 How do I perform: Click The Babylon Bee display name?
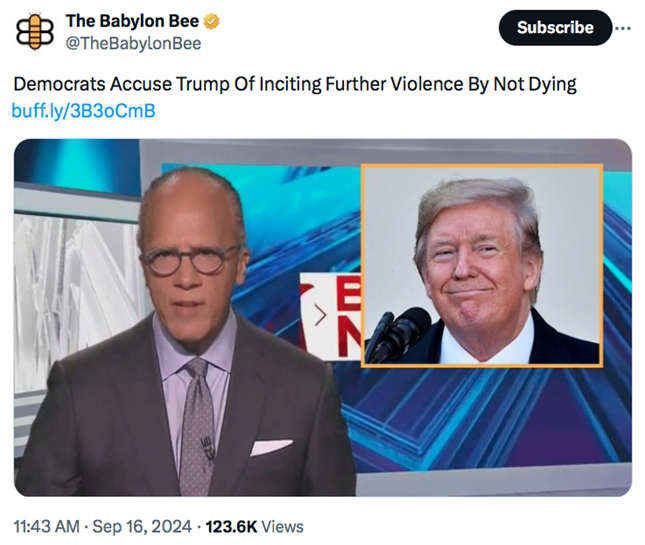(131, 21)
